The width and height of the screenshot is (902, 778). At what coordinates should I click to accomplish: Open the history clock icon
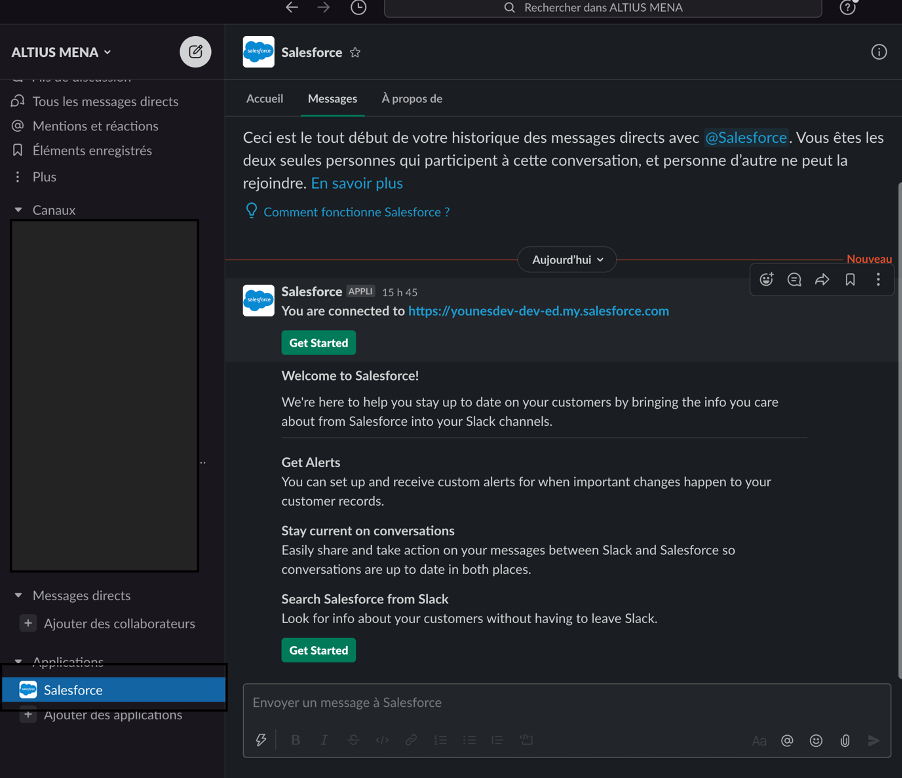coord(358,7)
